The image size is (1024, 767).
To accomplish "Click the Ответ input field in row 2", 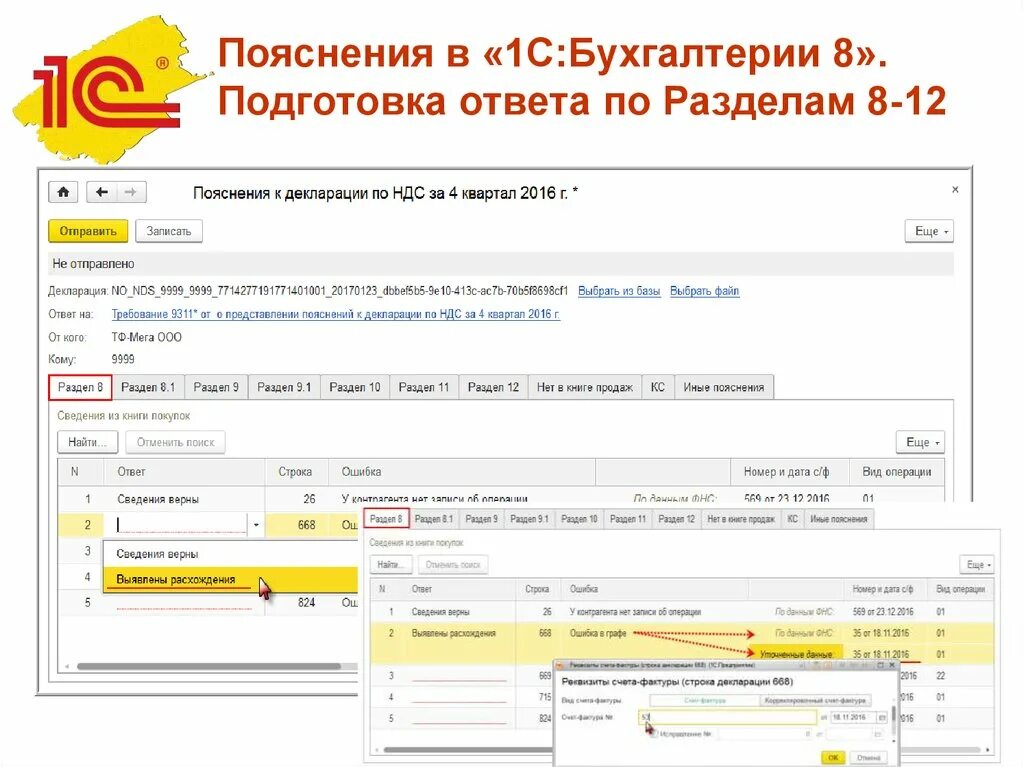I will [181, 525].
